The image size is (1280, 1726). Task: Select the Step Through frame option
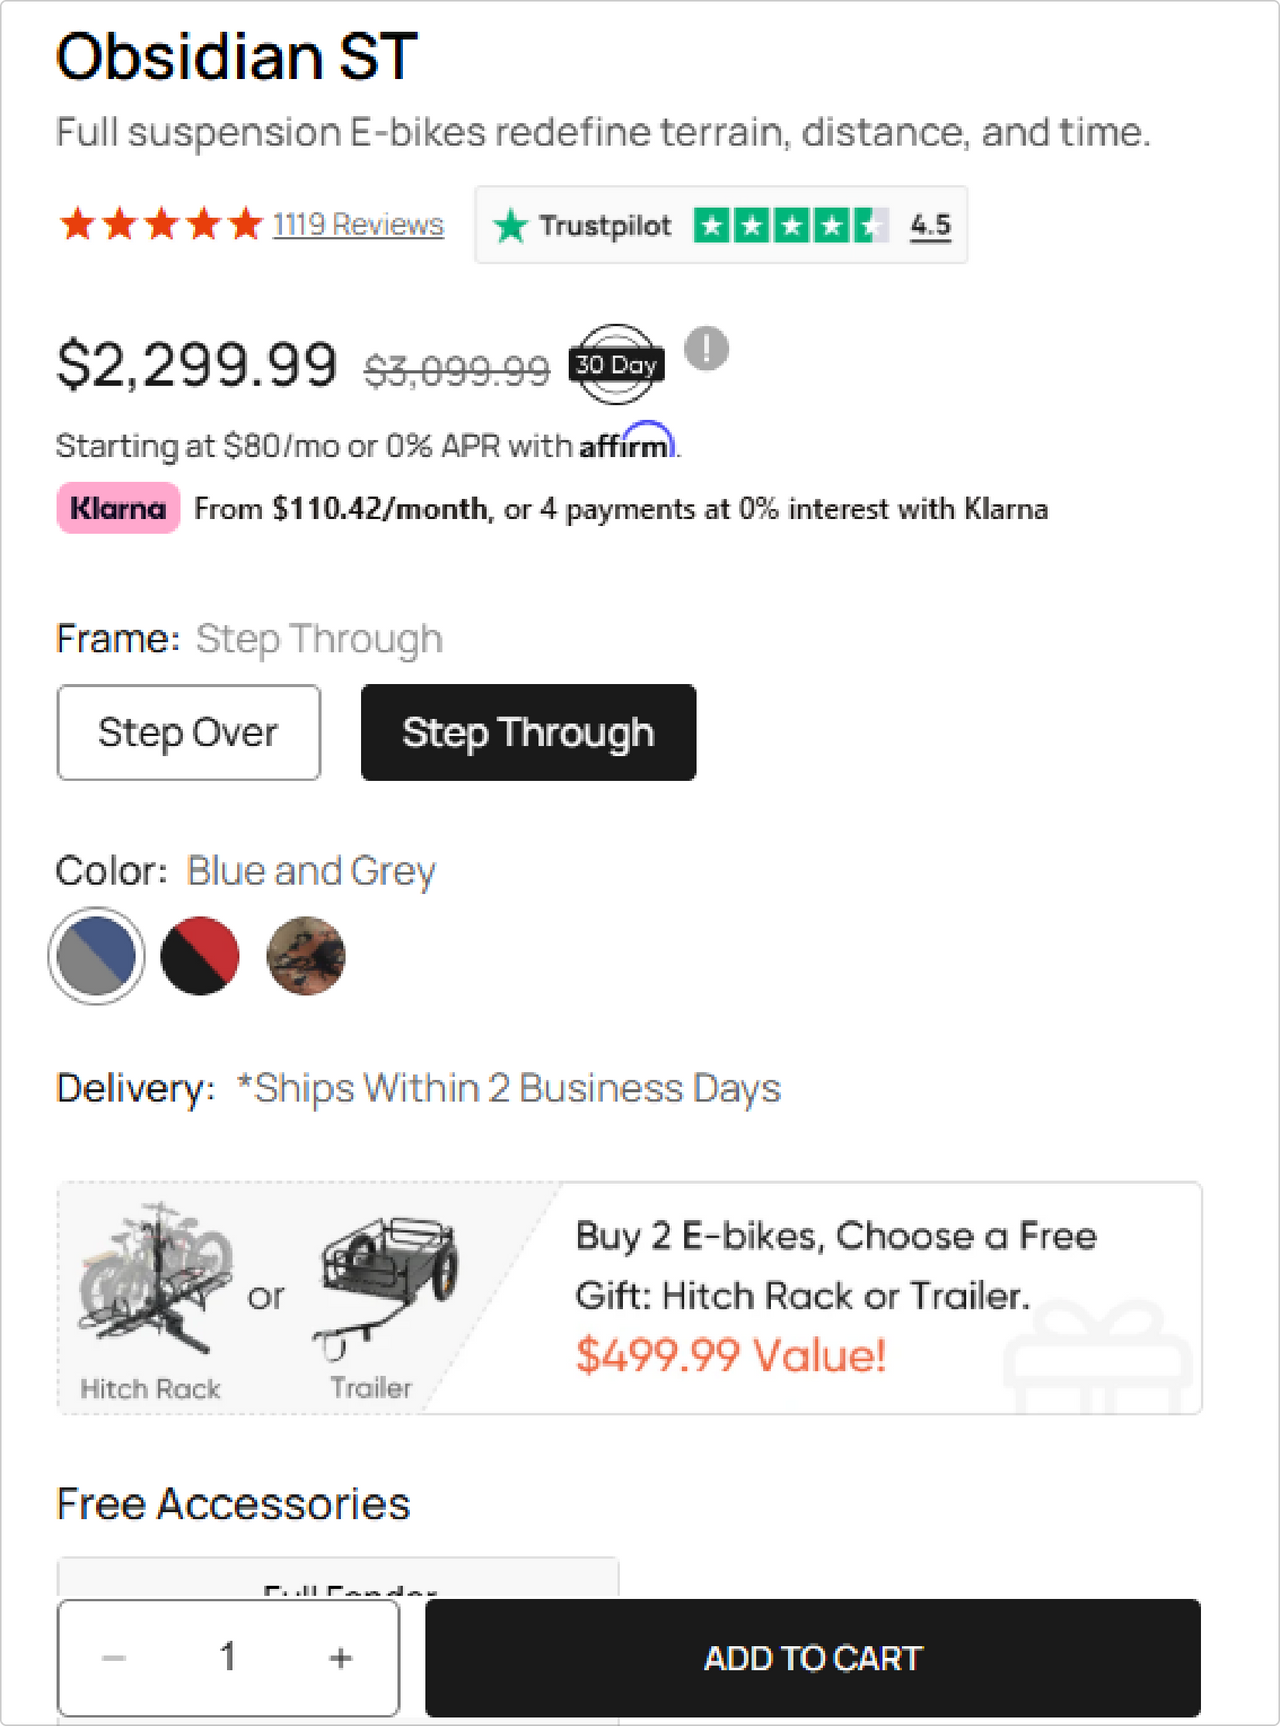(528, 732)
